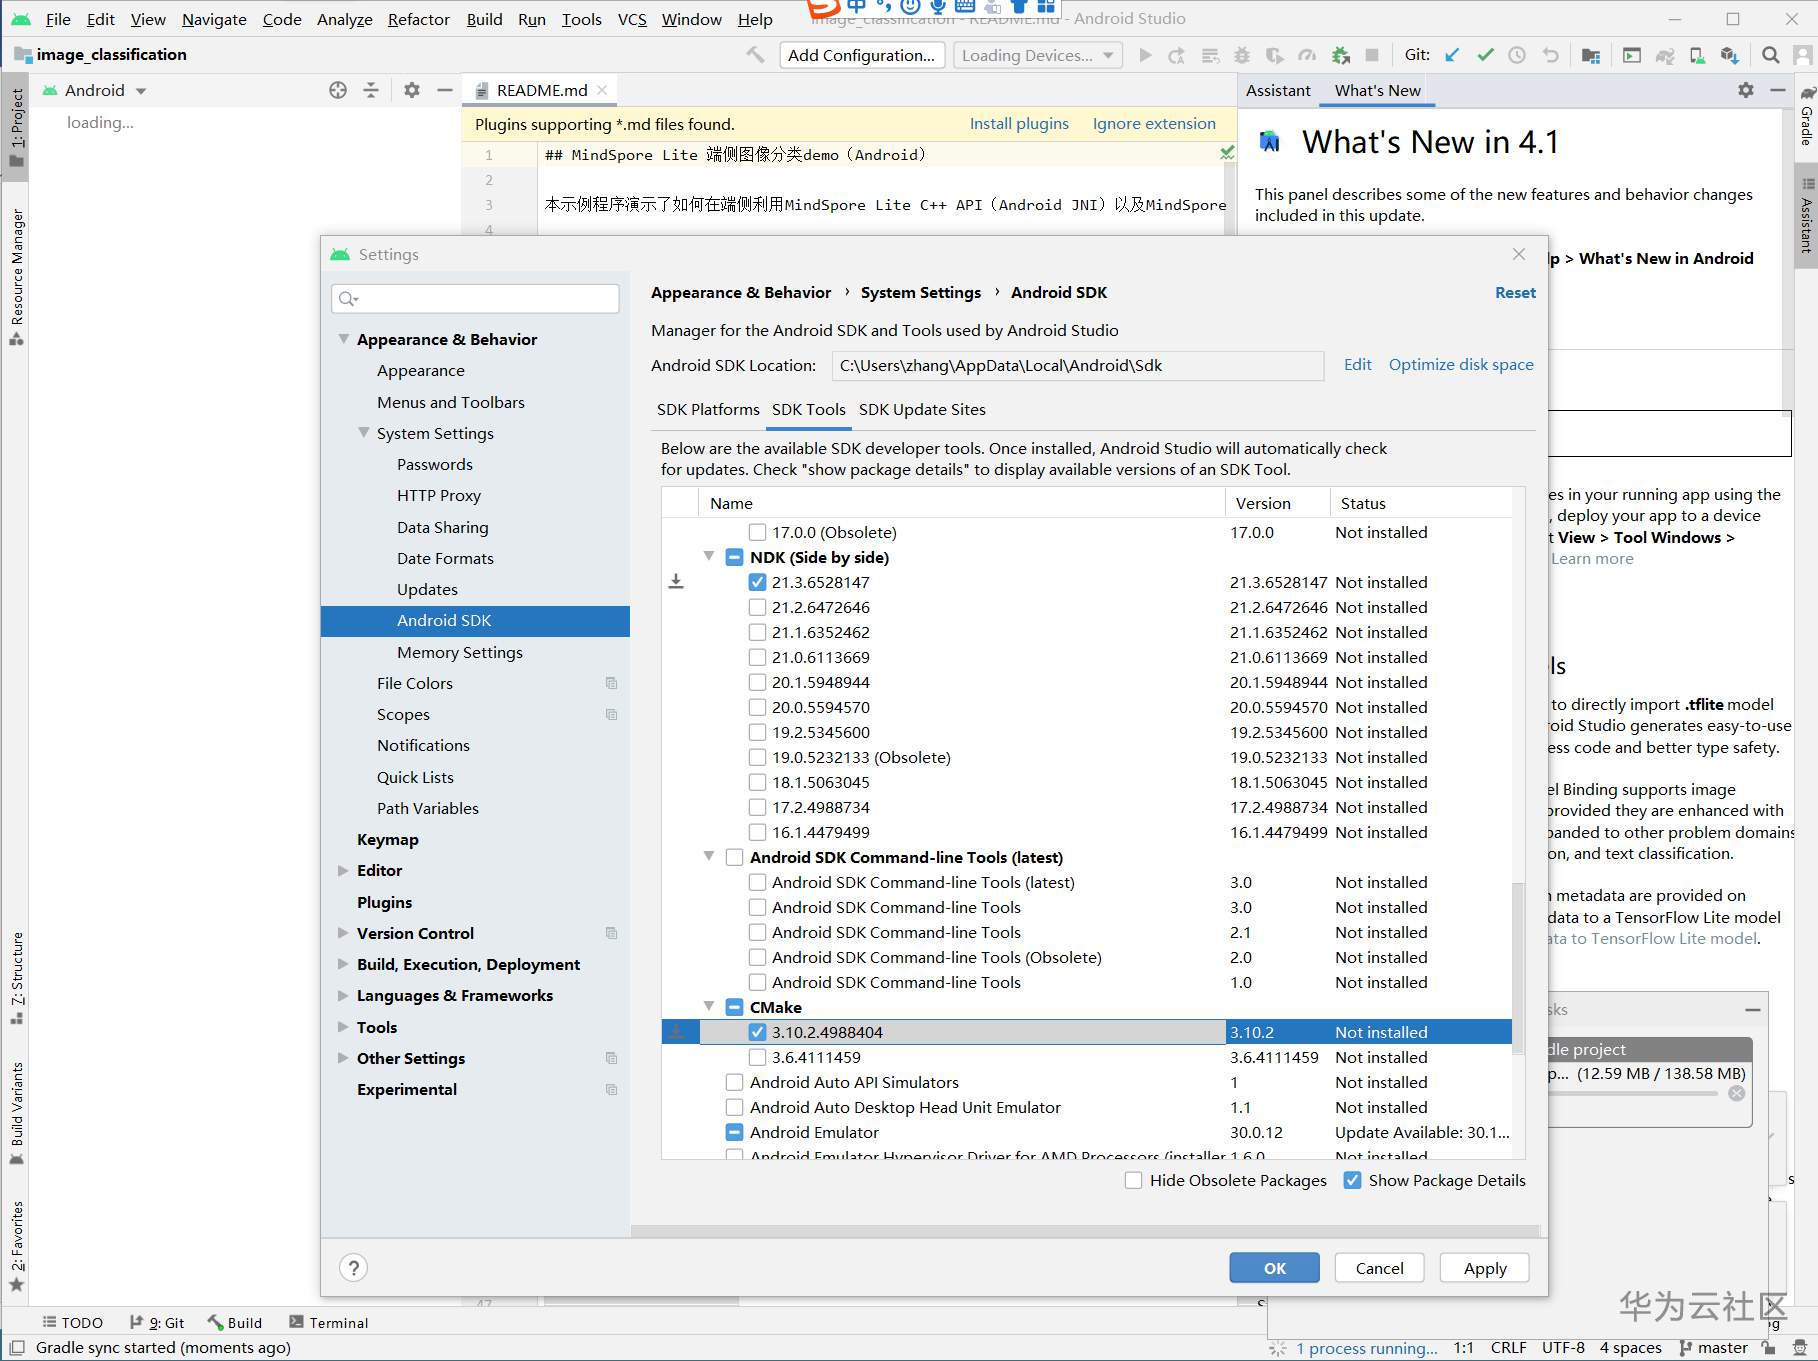Uncheck CMake 3.10.2.4988404
The height and width of the screenshot is (1361, 1818).
[x=757, y=1032]
